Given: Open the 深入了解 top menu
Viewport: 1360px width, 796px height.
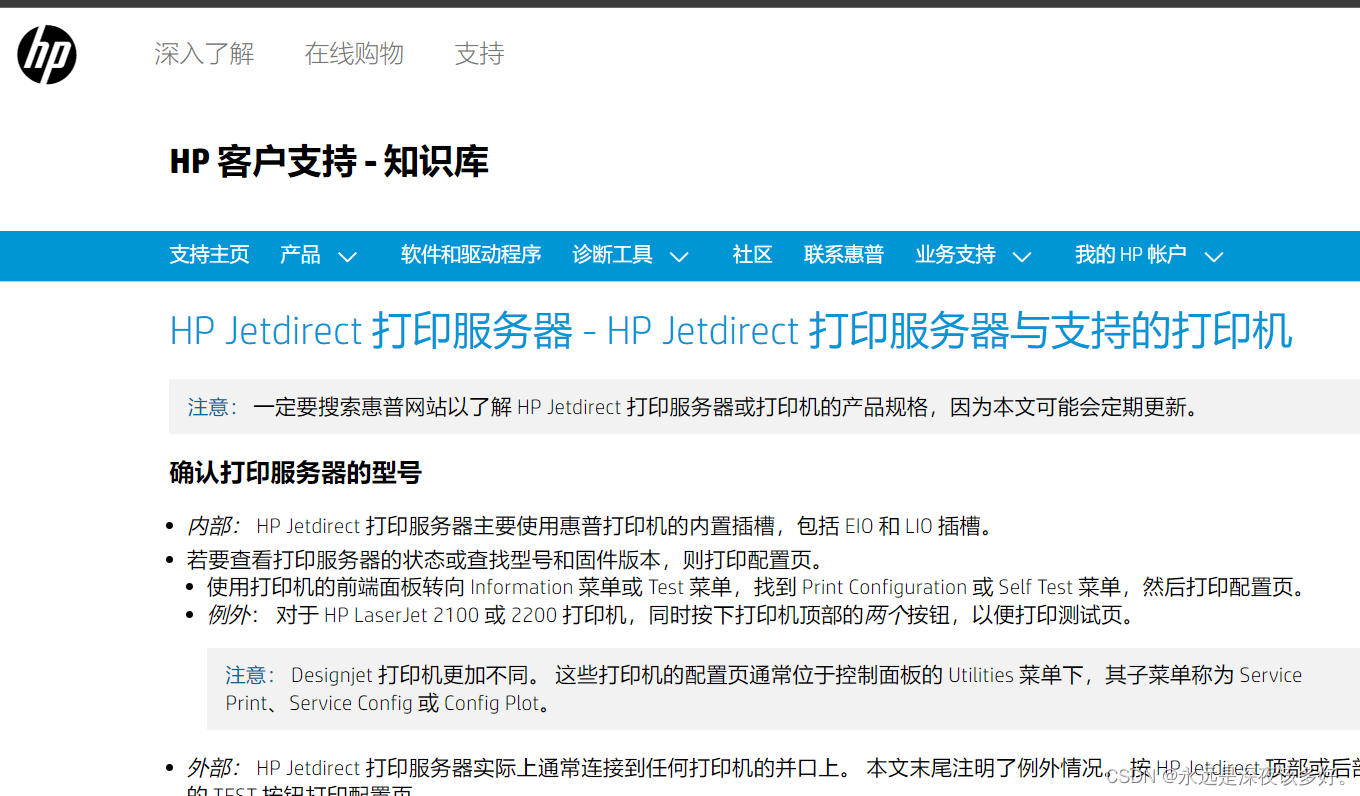Looking at the screenshot, I should click(204, 54).
